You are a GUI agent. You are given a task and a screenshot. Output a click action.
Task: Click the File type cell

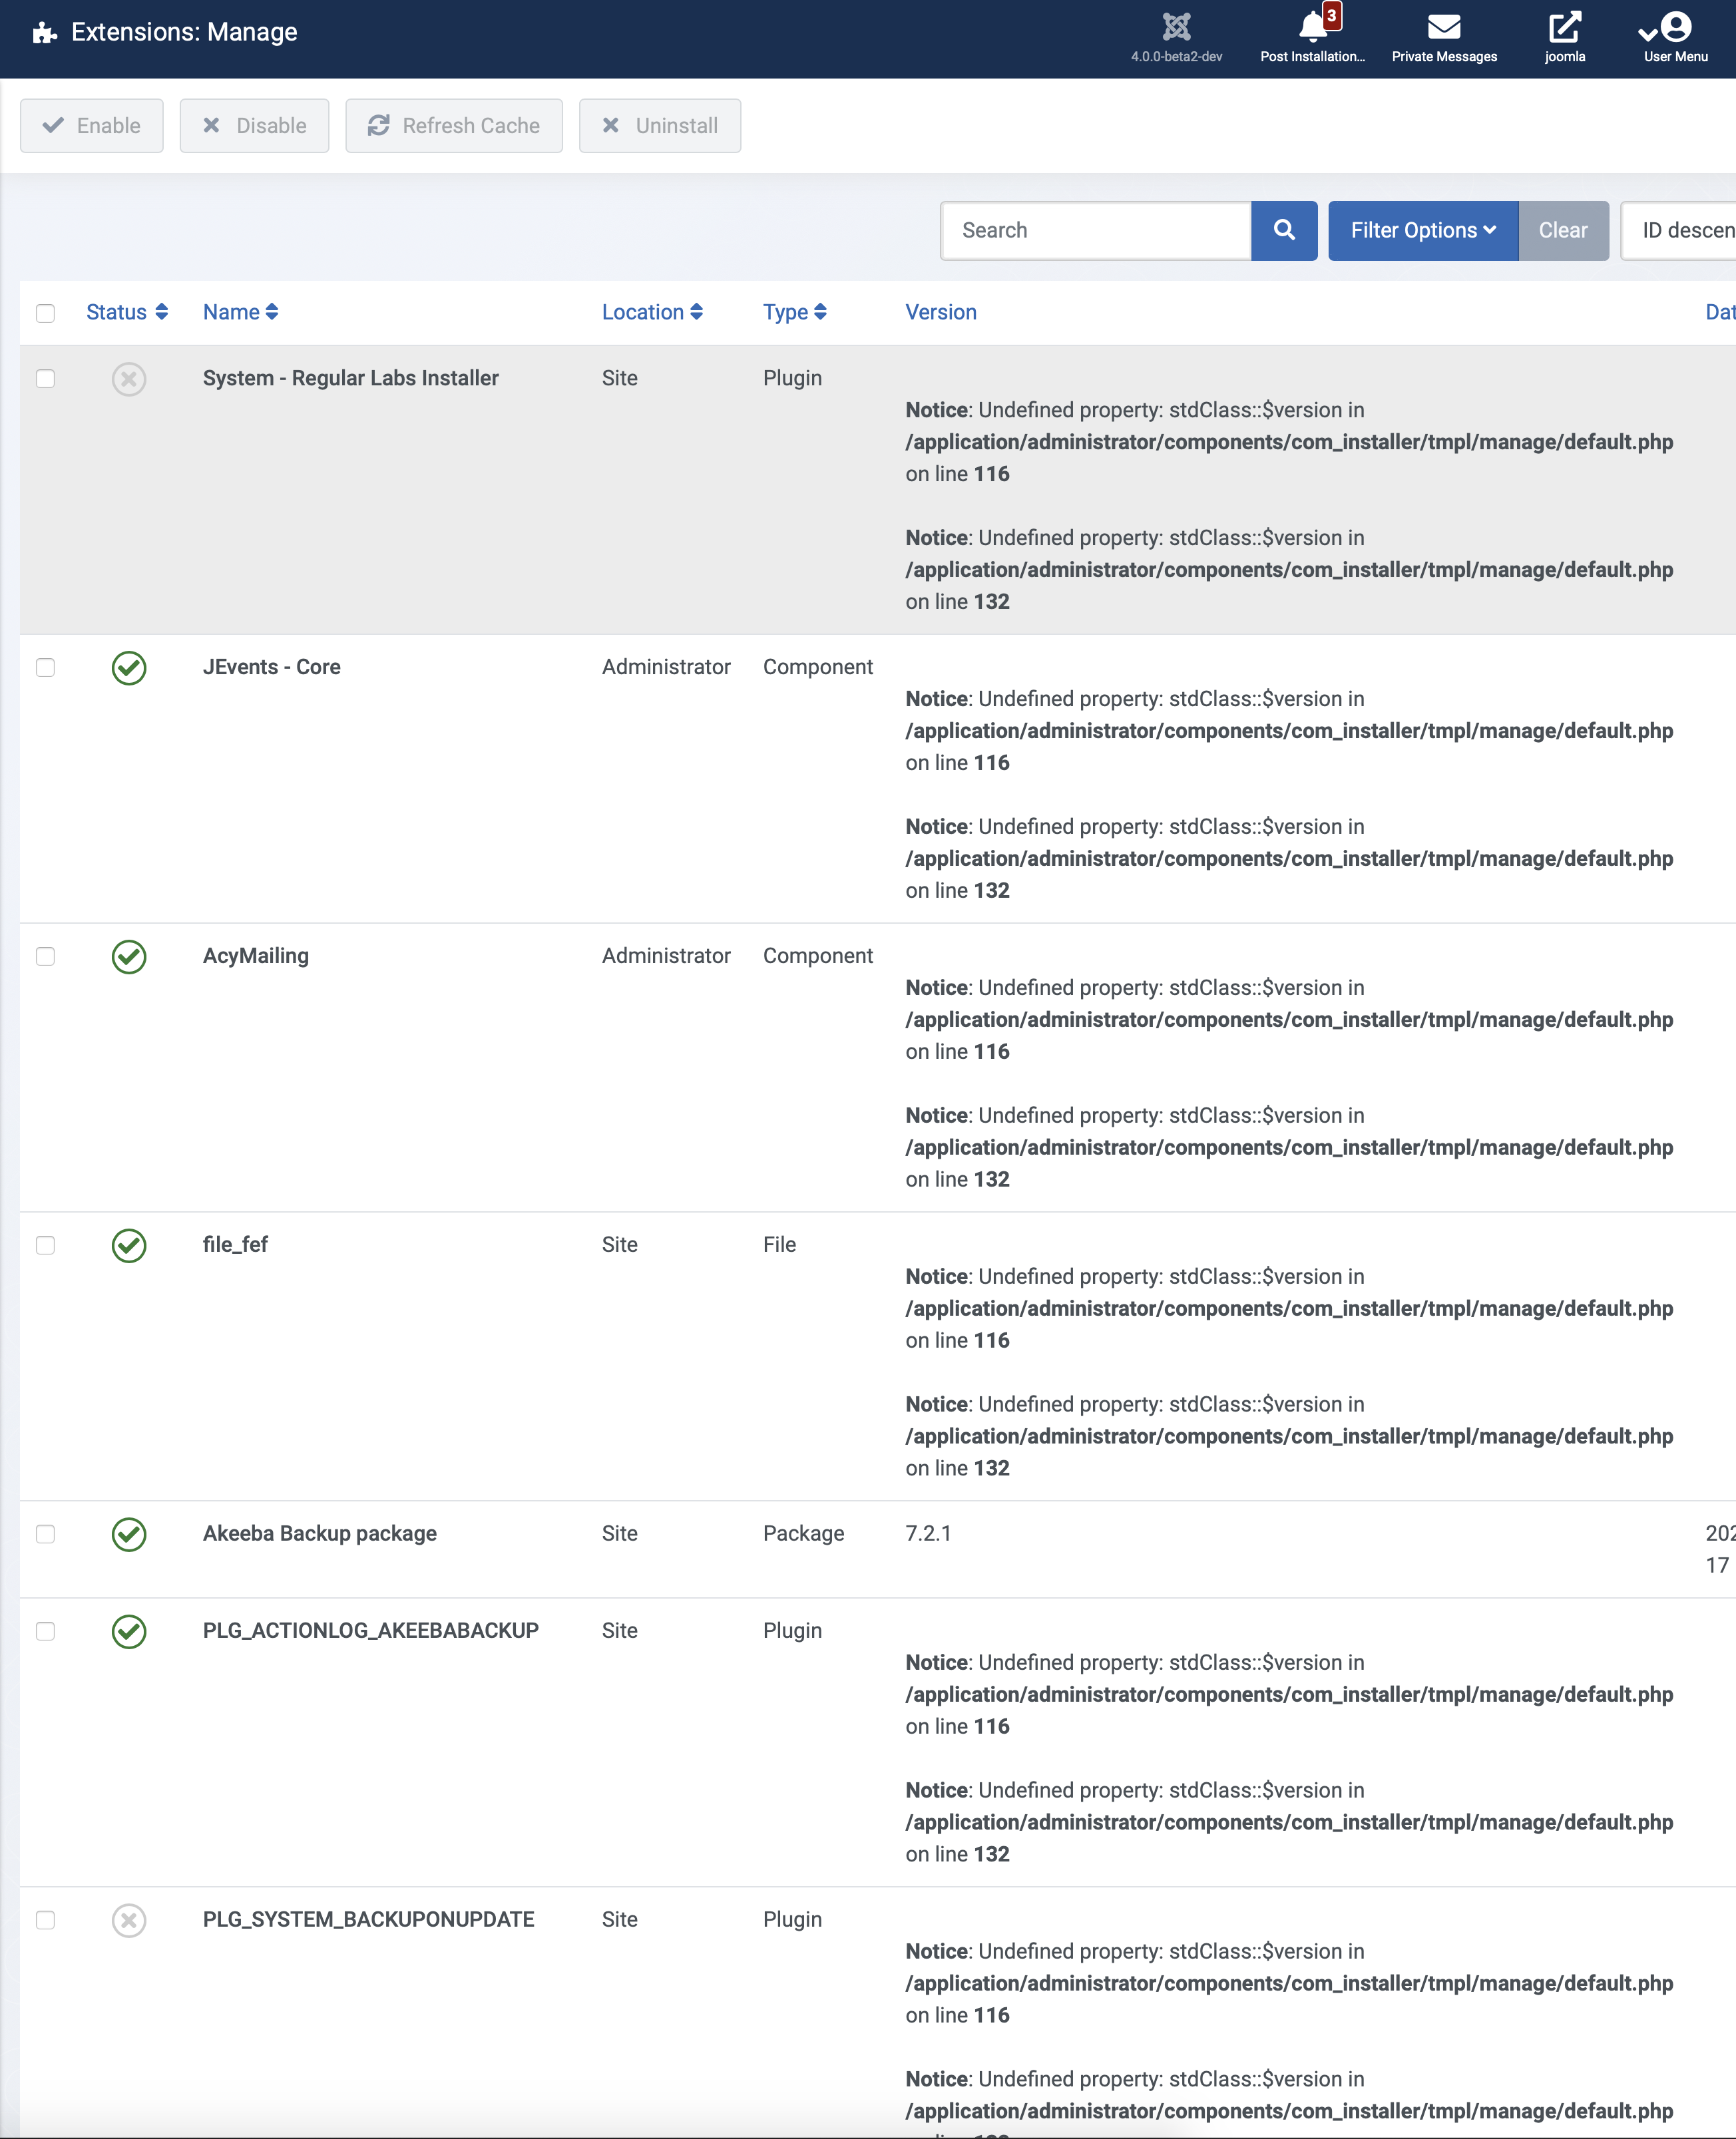pos(779,1245)
